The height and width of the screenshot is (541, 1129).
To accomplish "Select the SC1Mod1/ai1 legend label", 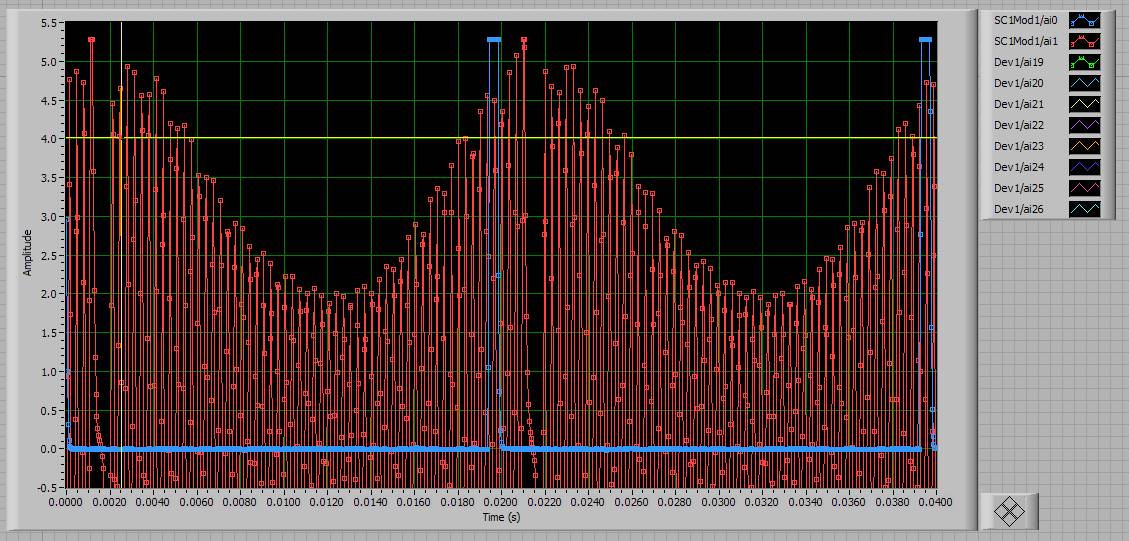I will [1025, 42].
